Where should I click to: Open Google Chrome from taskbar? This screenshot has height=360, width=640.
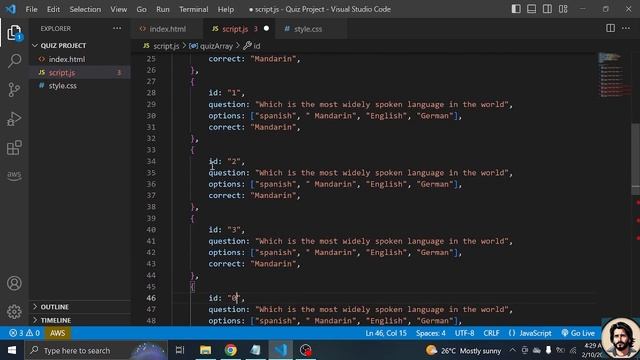[231, 350]
